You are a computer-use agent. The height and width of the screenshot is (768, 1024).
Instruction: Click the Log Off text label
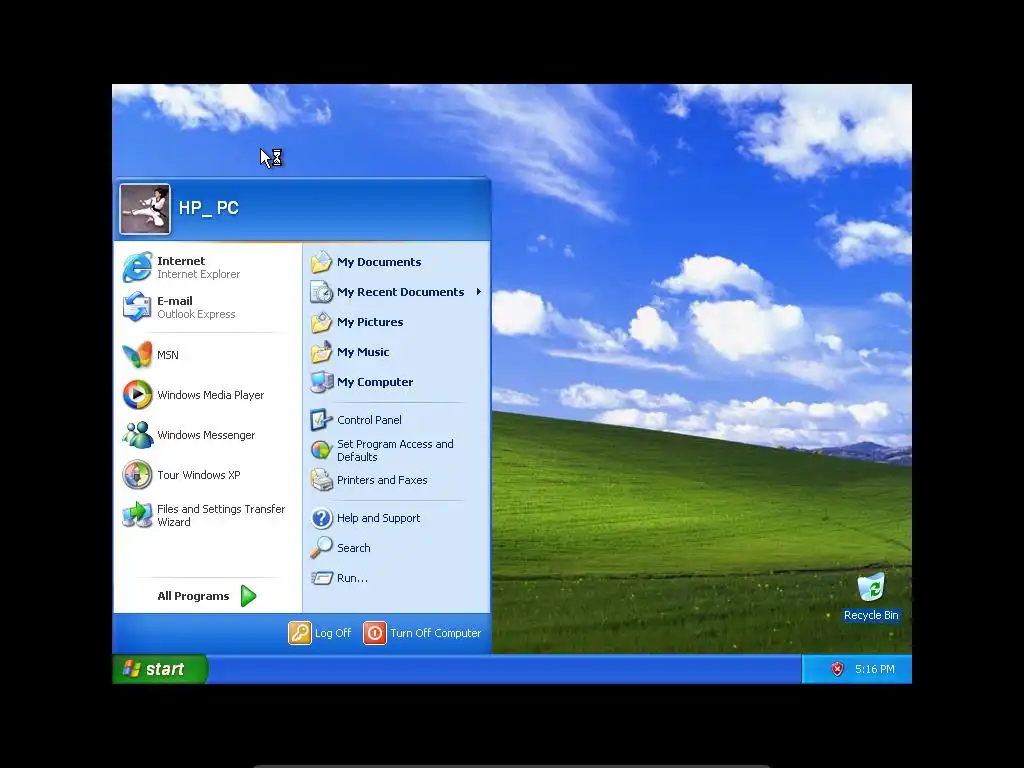click(333, 633)
